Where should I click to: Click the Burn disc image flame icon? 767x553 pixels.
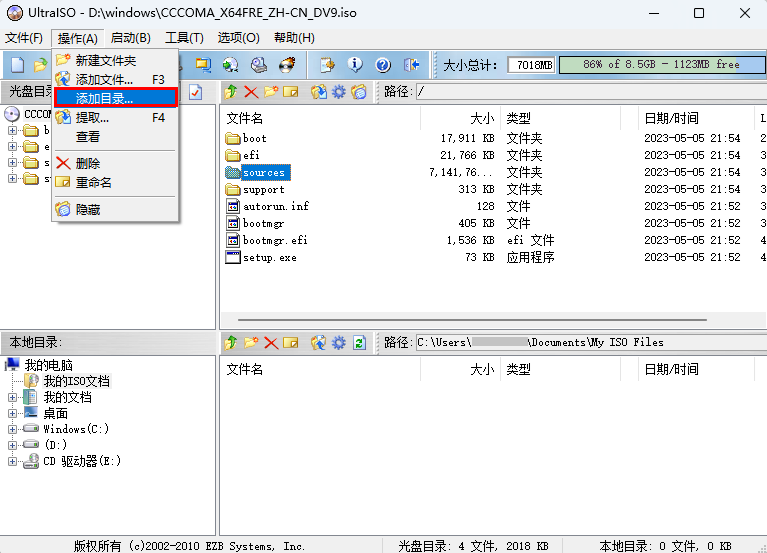287,65
